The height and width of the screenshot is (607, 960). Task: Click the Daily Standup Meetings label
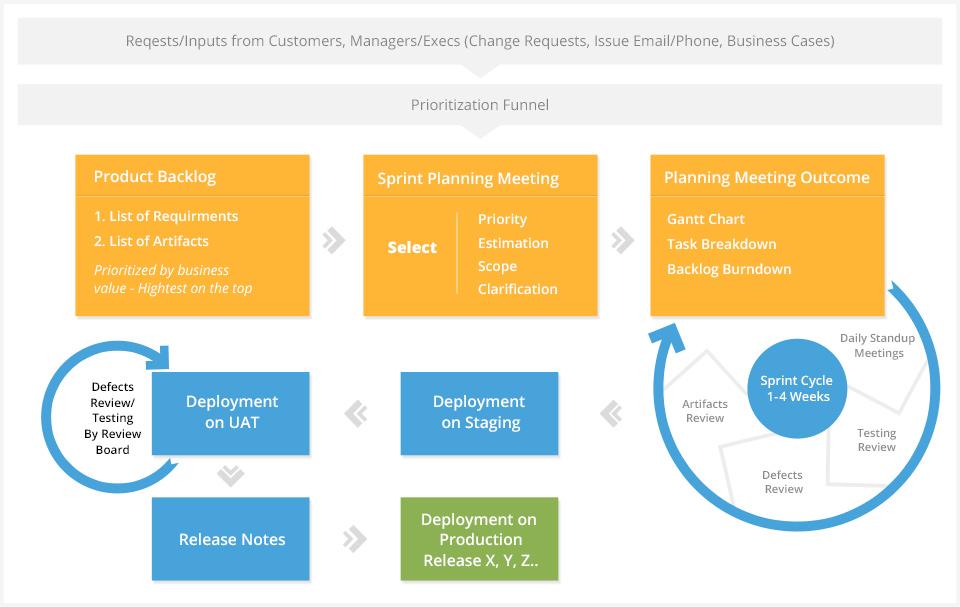(x=878, y=345)
